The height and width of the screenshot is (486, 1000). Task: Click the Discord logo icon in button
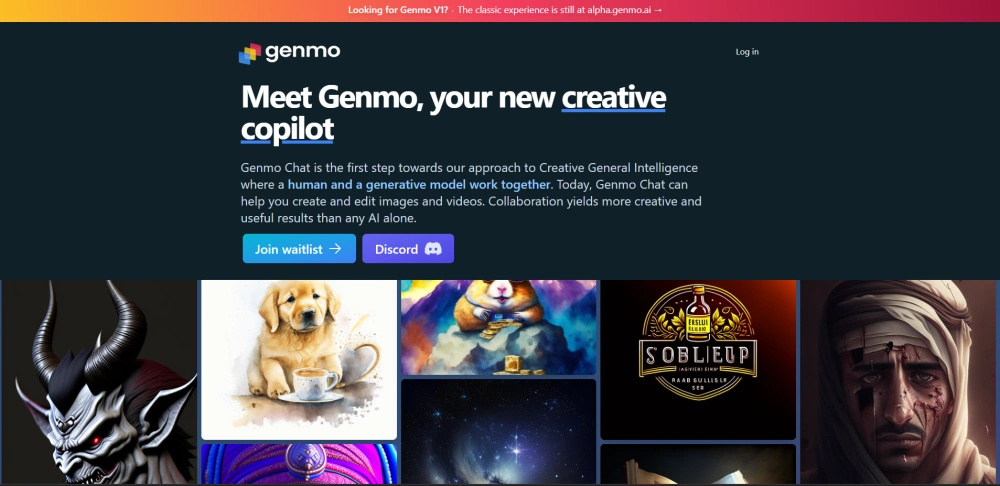coord(433,249)
